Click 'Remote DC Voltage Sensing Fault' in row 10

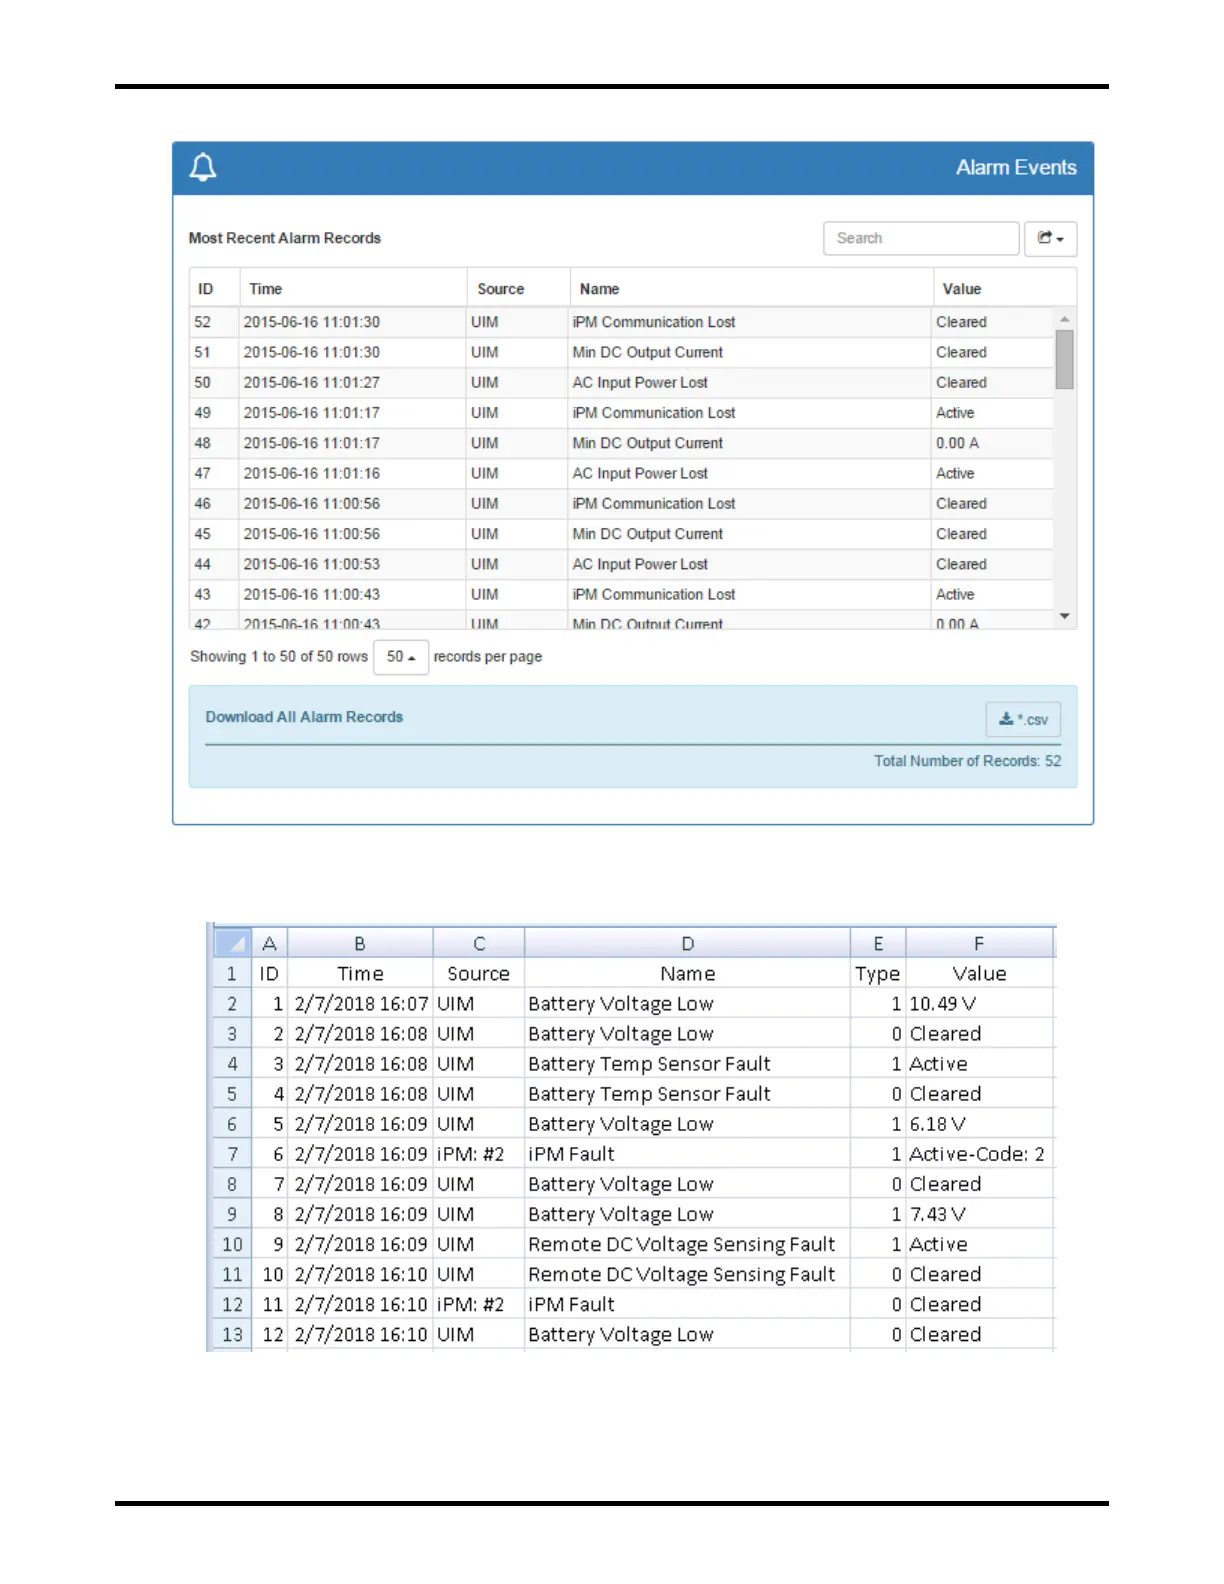click(x=688, y=1244)
